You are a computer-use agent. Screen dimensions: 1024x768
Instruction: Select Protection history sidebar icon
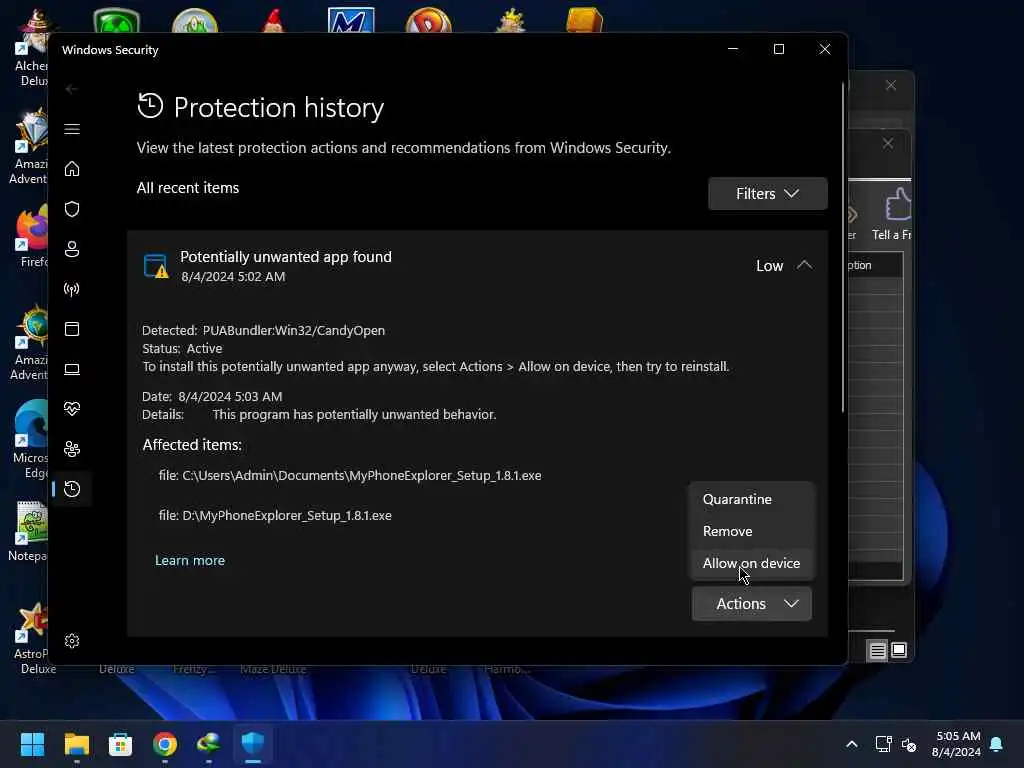pos(72,489)
